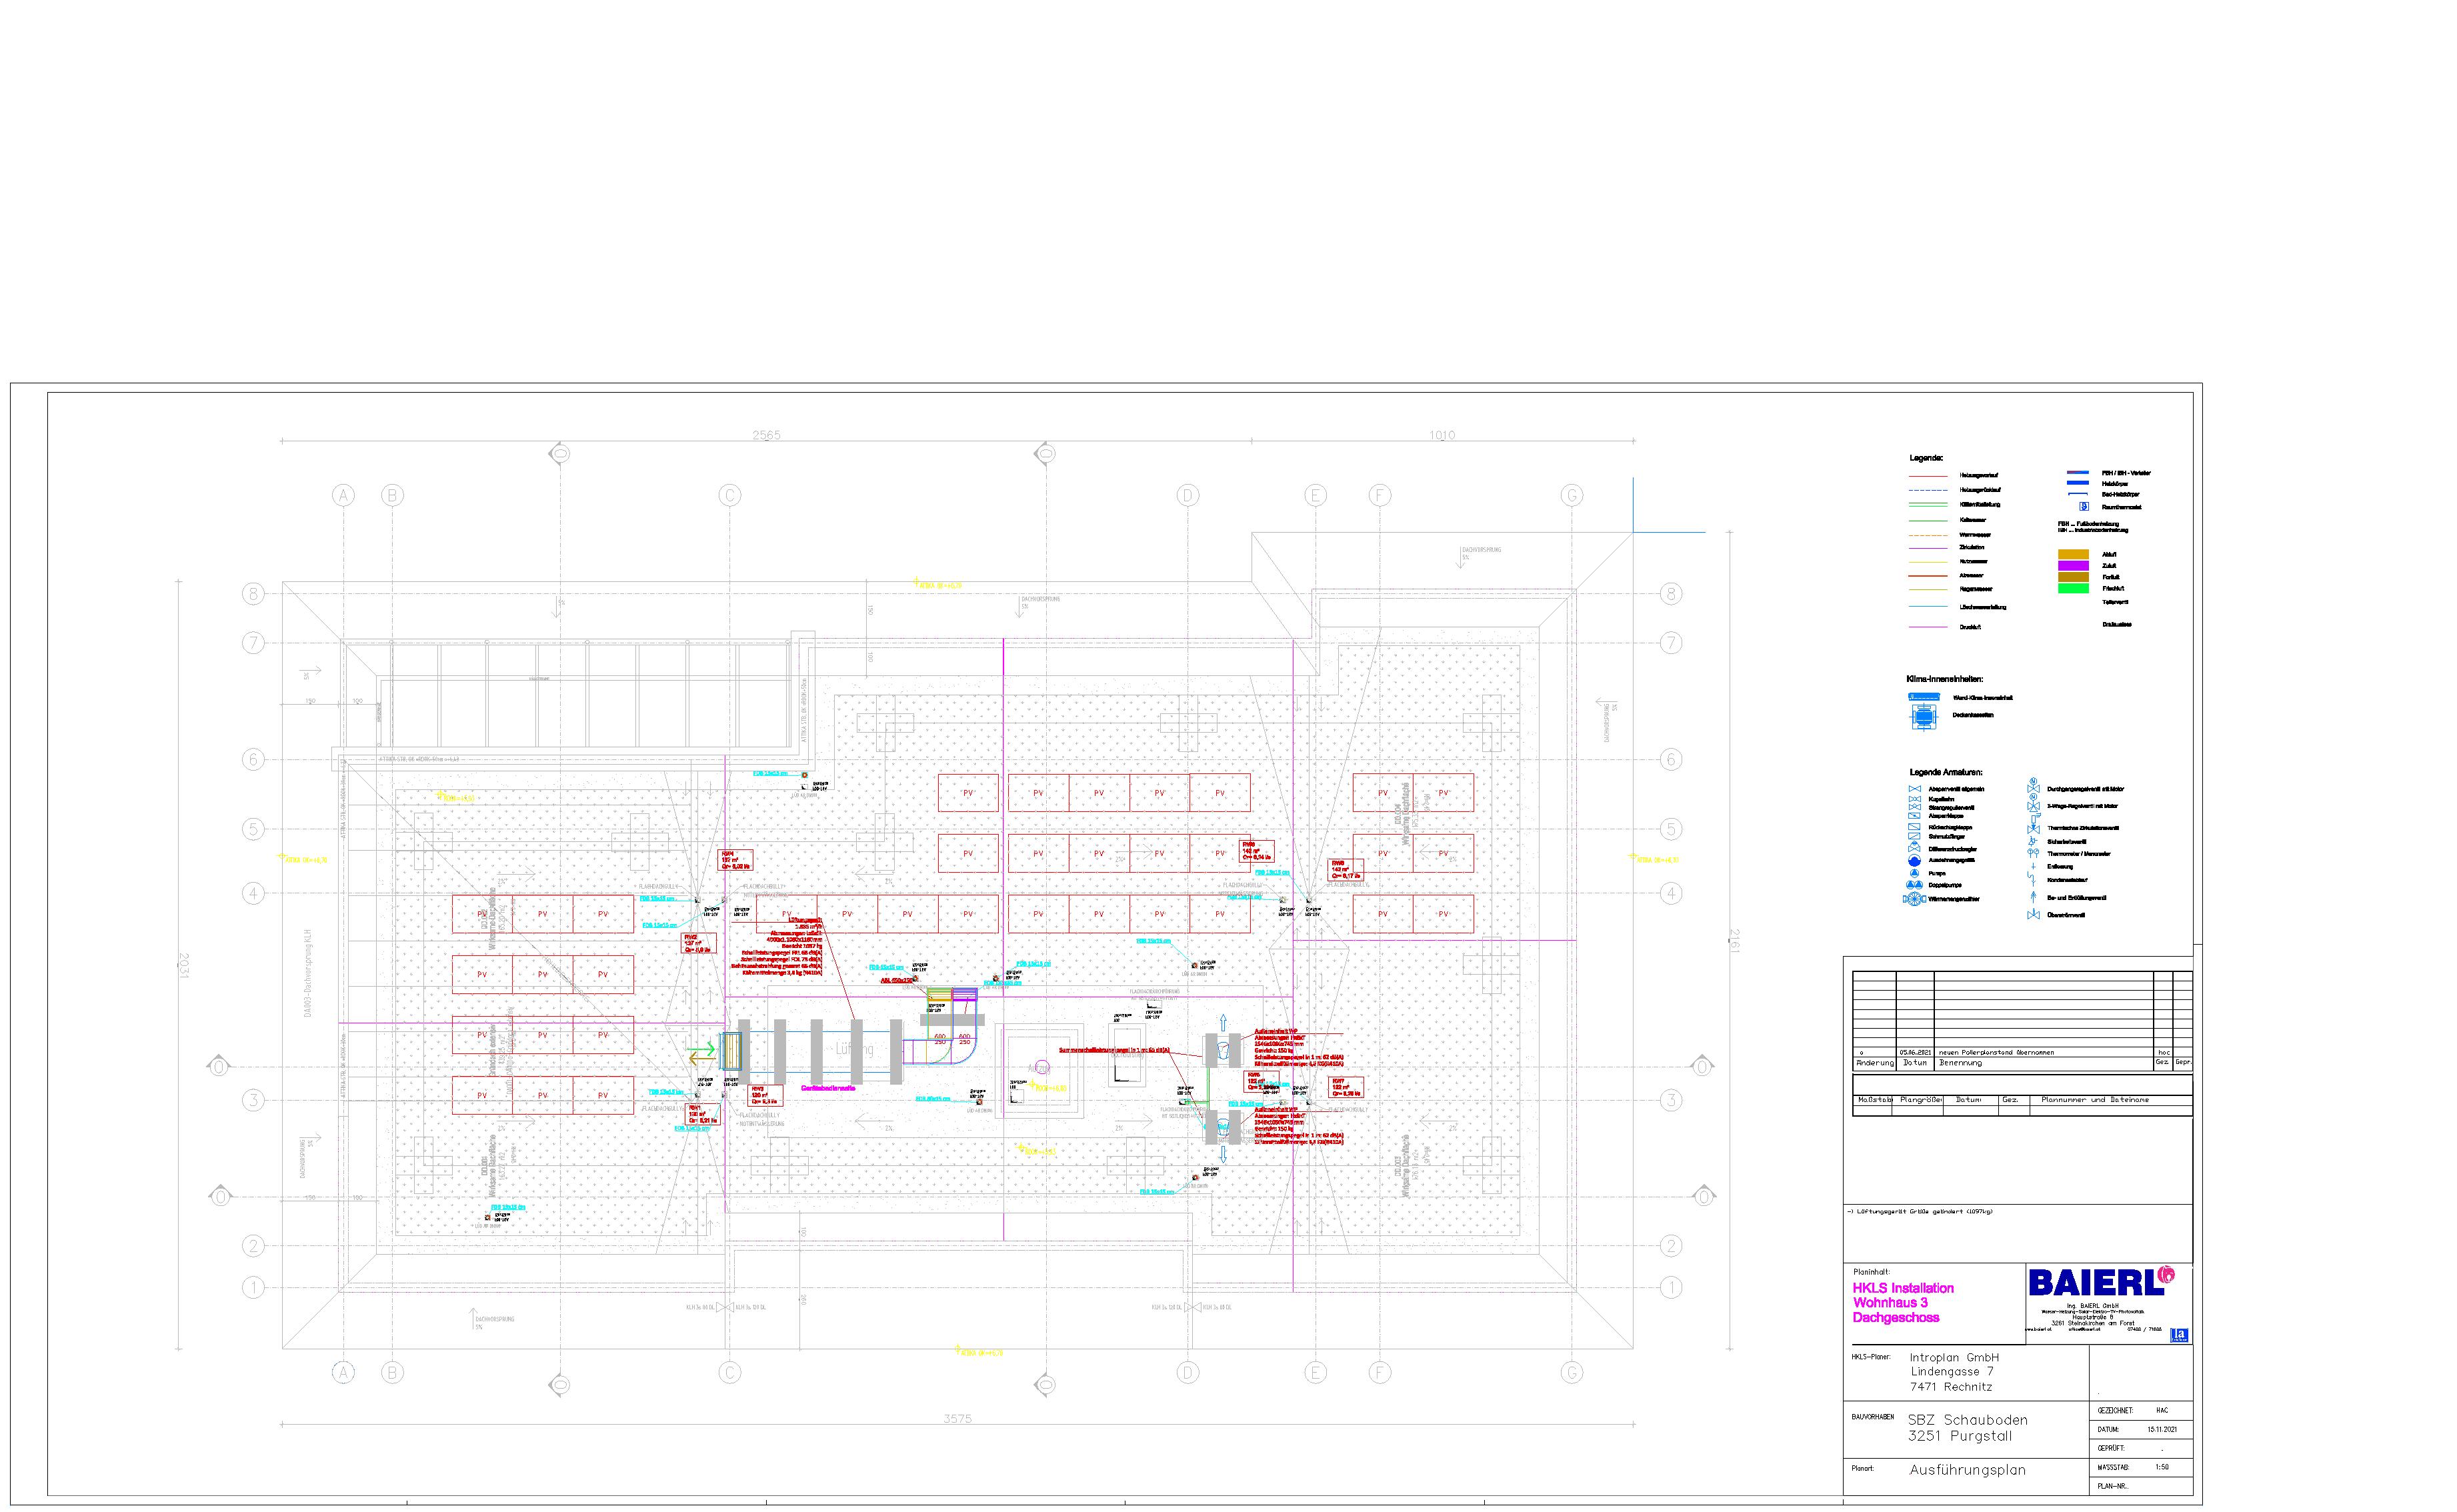This screenshot has width=2457, height=1512.
Task: Click grid axis marker C at top
Action: [x=730, y=495]
